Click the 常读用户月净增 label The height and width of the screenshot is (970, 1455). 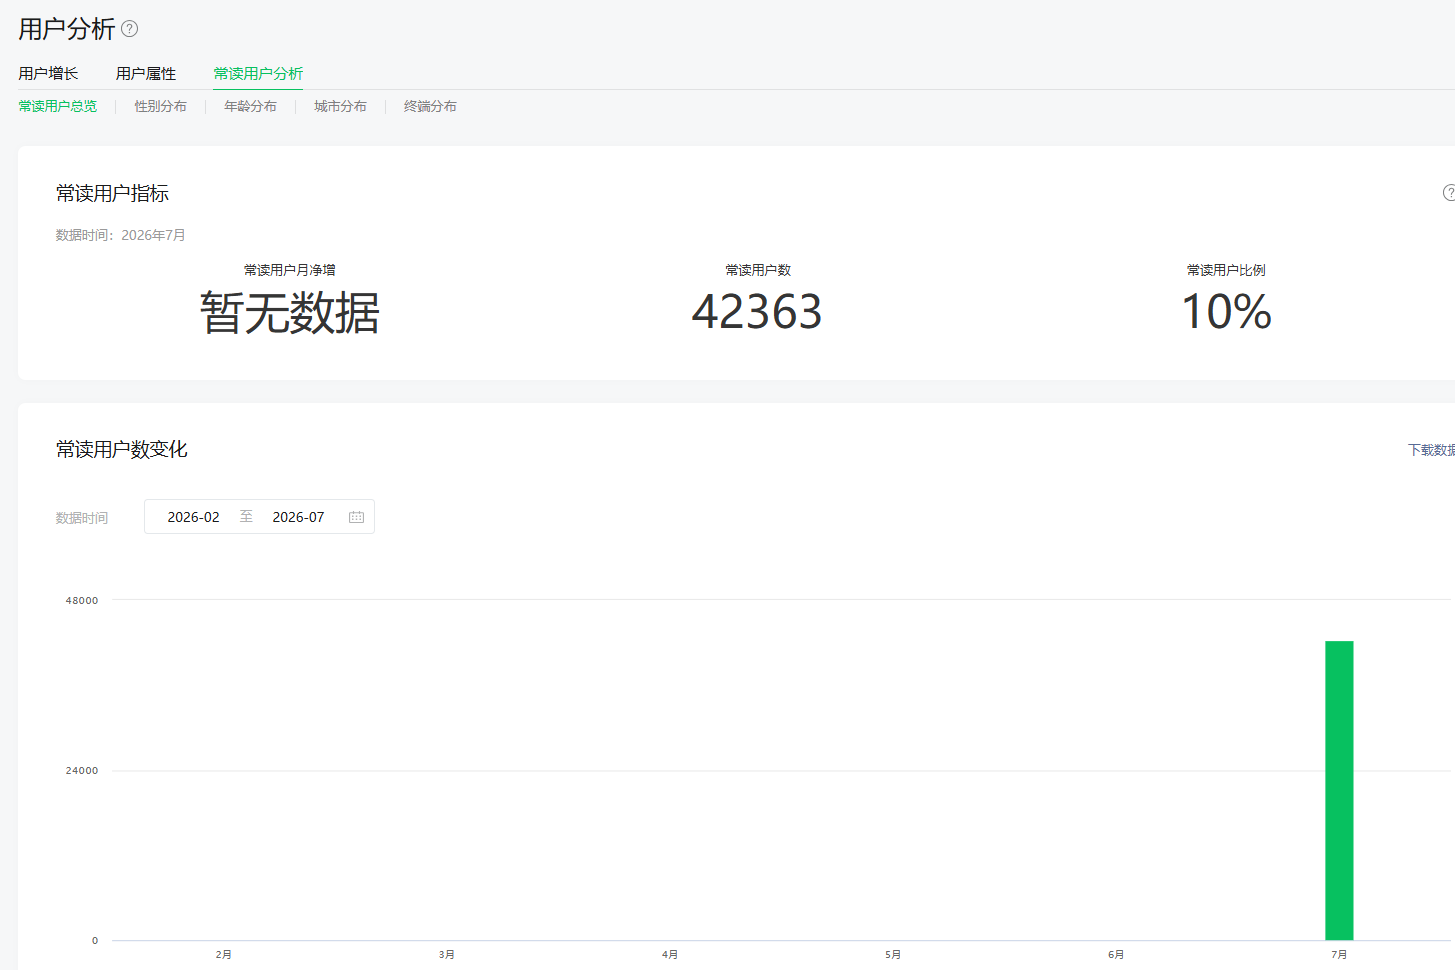(x=290, y=270)
